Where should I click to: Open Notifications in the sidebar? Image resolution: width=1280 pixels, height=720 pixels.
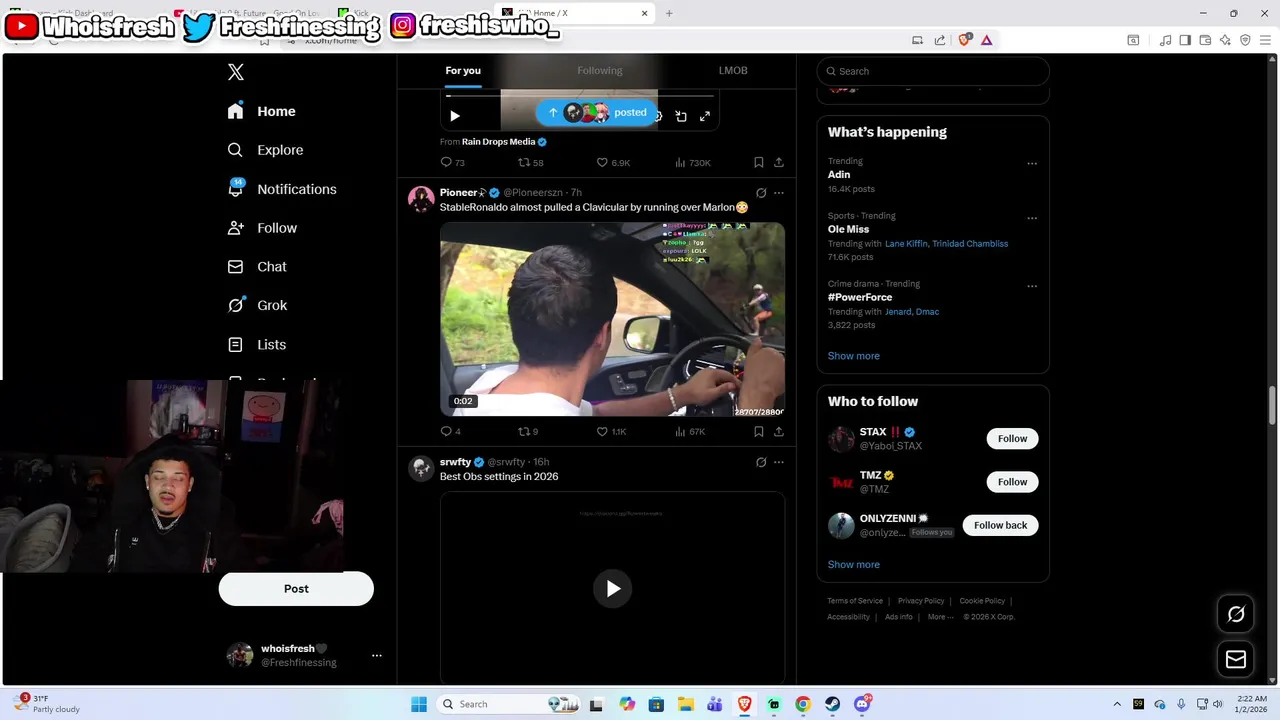pos(282,189)
